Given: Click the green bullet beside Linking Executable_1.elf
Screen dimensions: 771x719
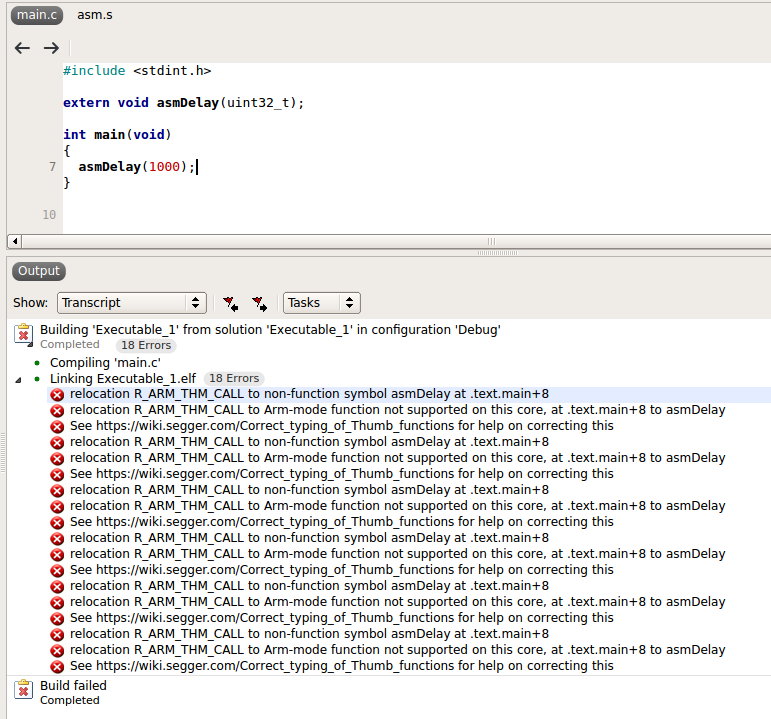Looking at the screenshot, I should [x=37, y=379].
